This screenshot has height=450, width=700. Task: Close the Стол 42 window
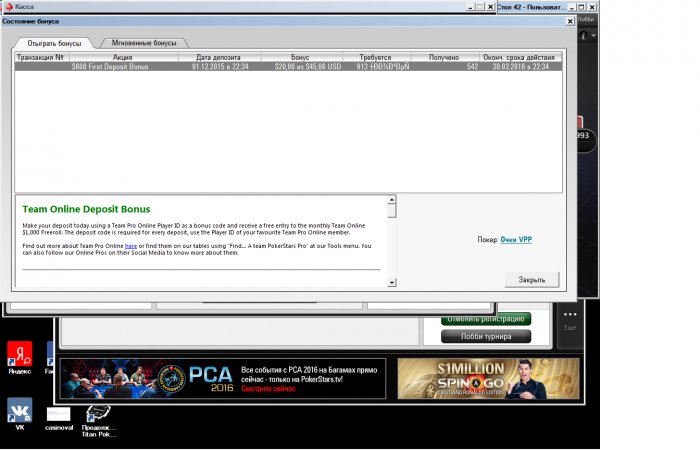click(x=592, y=7)
